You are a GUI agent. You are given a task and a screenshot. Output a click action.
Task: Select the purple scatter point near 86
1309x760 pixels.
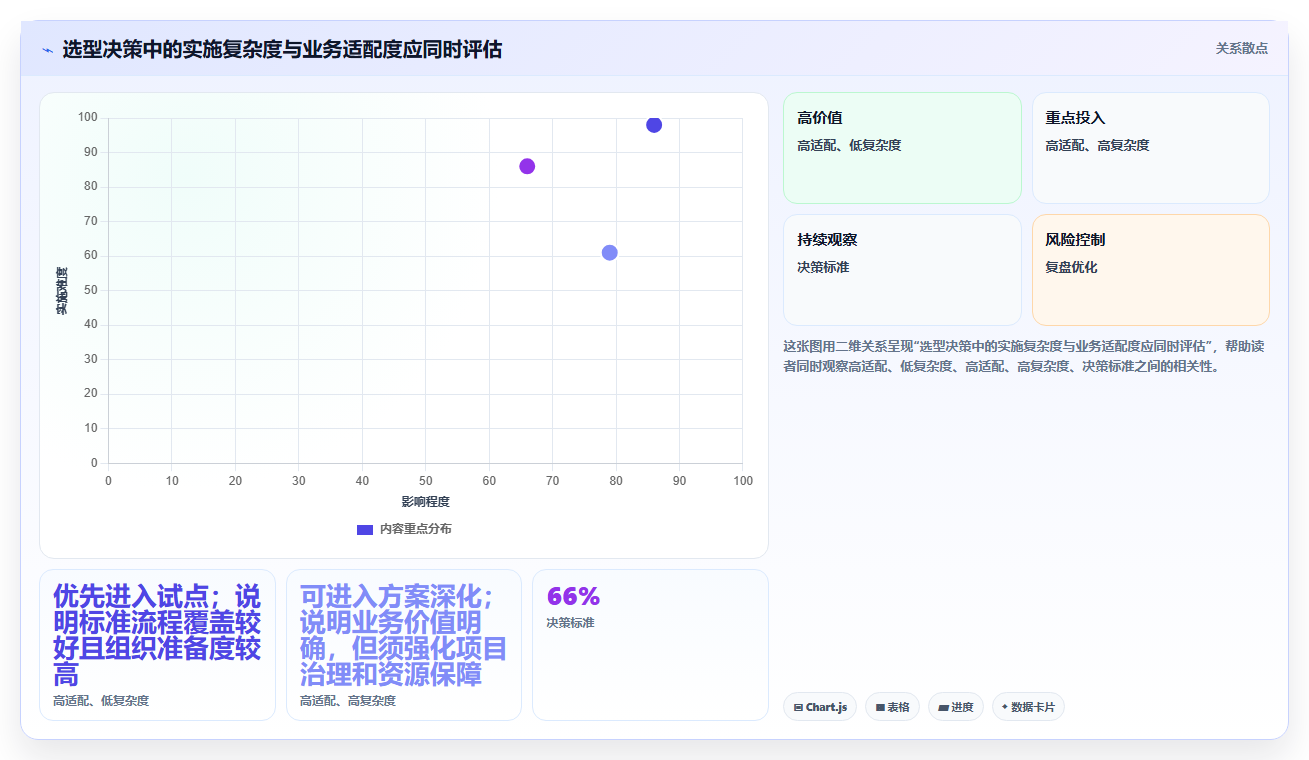527,166
